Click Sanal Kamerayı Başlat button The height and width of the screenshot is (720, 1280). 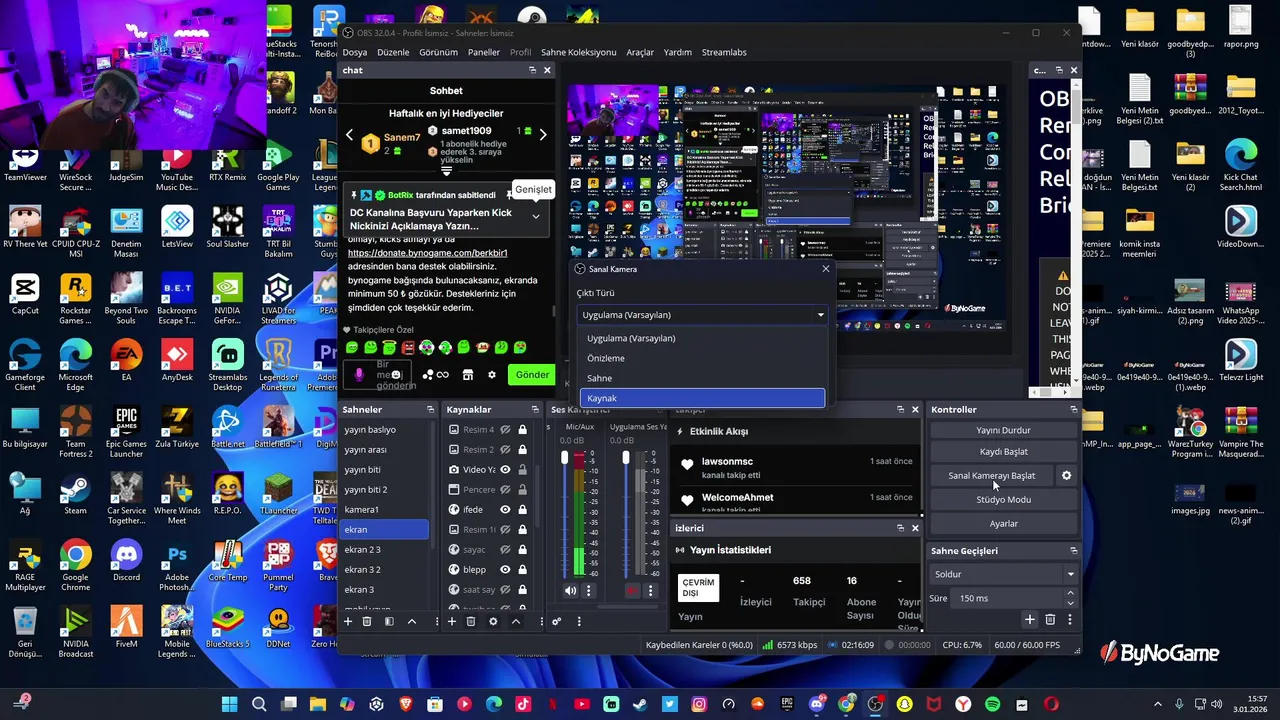pos(992,475)
